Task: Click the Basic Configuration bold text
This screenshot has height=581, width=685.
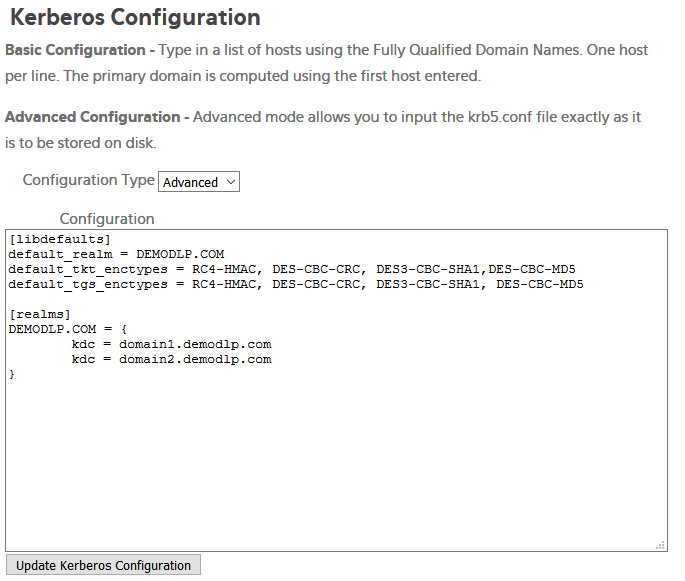Action: point(75,50)
